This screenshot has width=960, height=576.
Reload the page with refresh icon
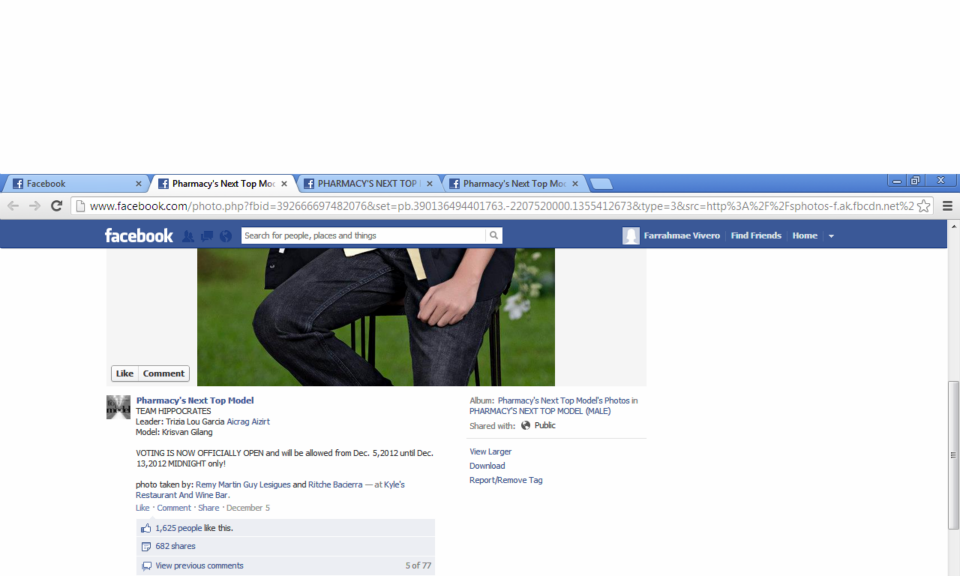point(56,206)
